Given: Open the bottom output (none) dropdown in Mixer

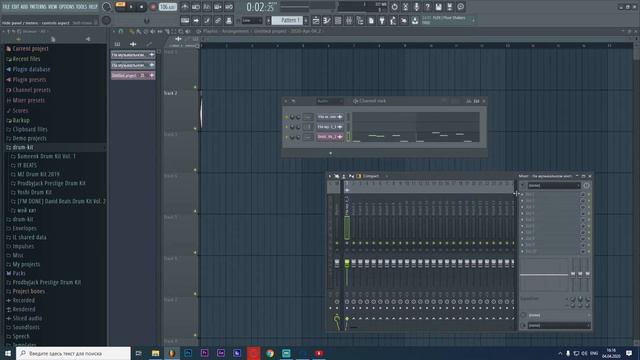Looking at the screenshot, I should pyautogui.click(x=558, y=325).
